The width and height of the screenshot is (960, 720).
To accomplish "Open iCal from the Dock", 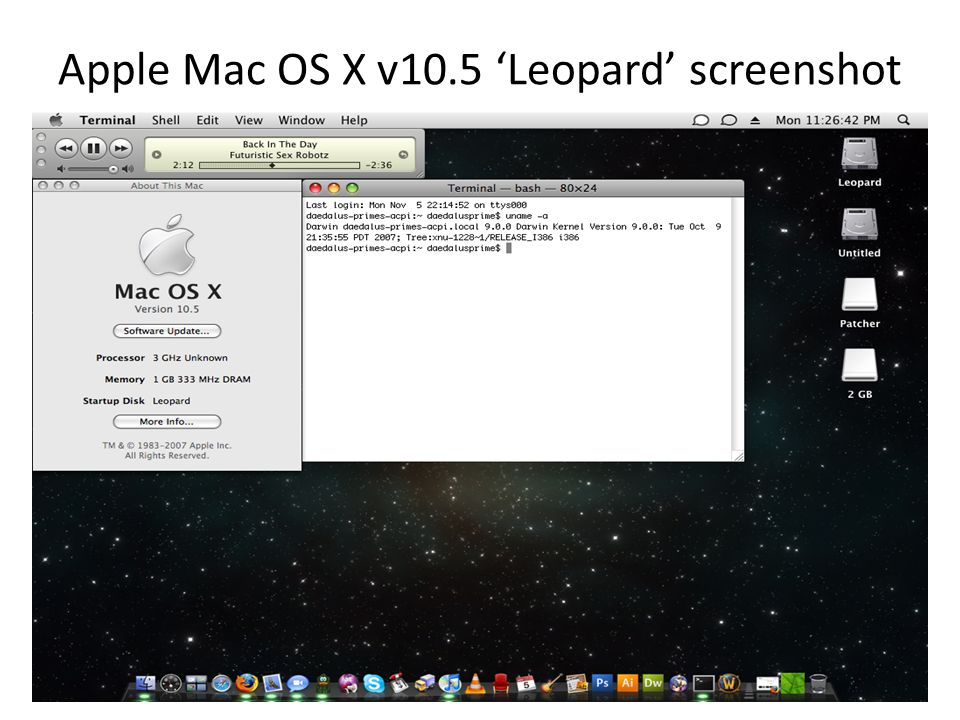I will point(526,683).
